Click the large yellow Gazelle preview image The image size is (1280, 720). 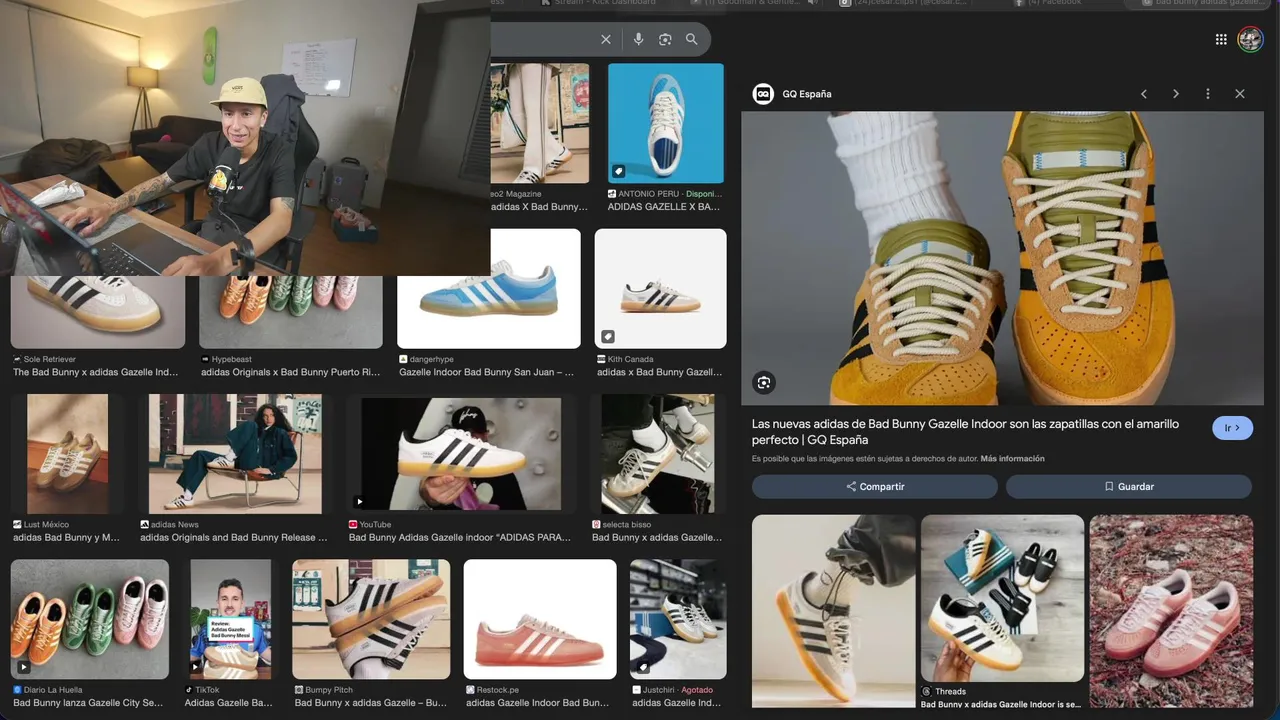[1002, 258]
